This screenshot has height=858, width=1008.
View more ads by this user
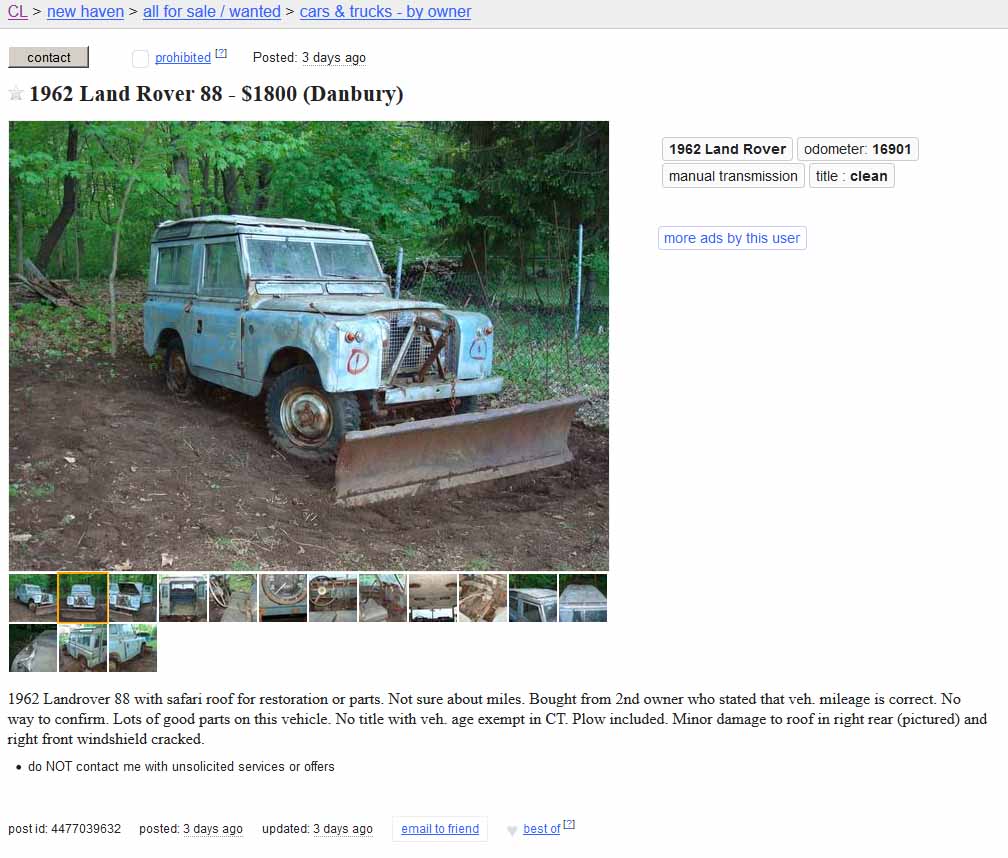coord(732,238)
